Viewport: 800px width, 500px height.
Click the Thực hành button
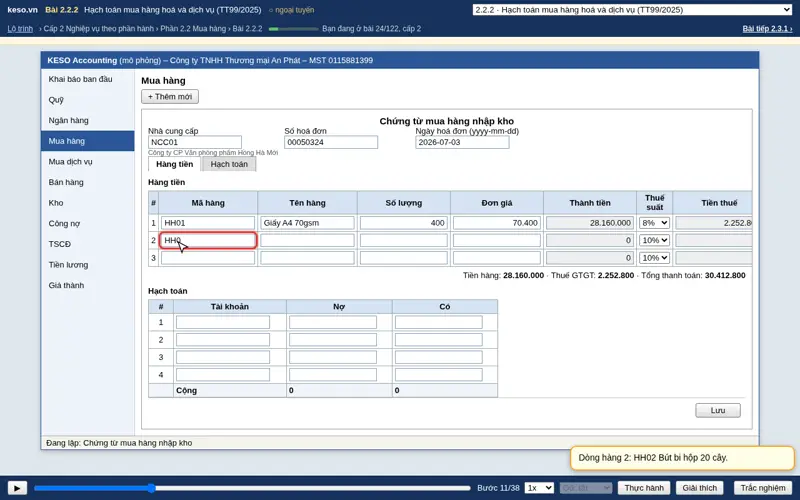pyautogui.click(x=644, y=488)
